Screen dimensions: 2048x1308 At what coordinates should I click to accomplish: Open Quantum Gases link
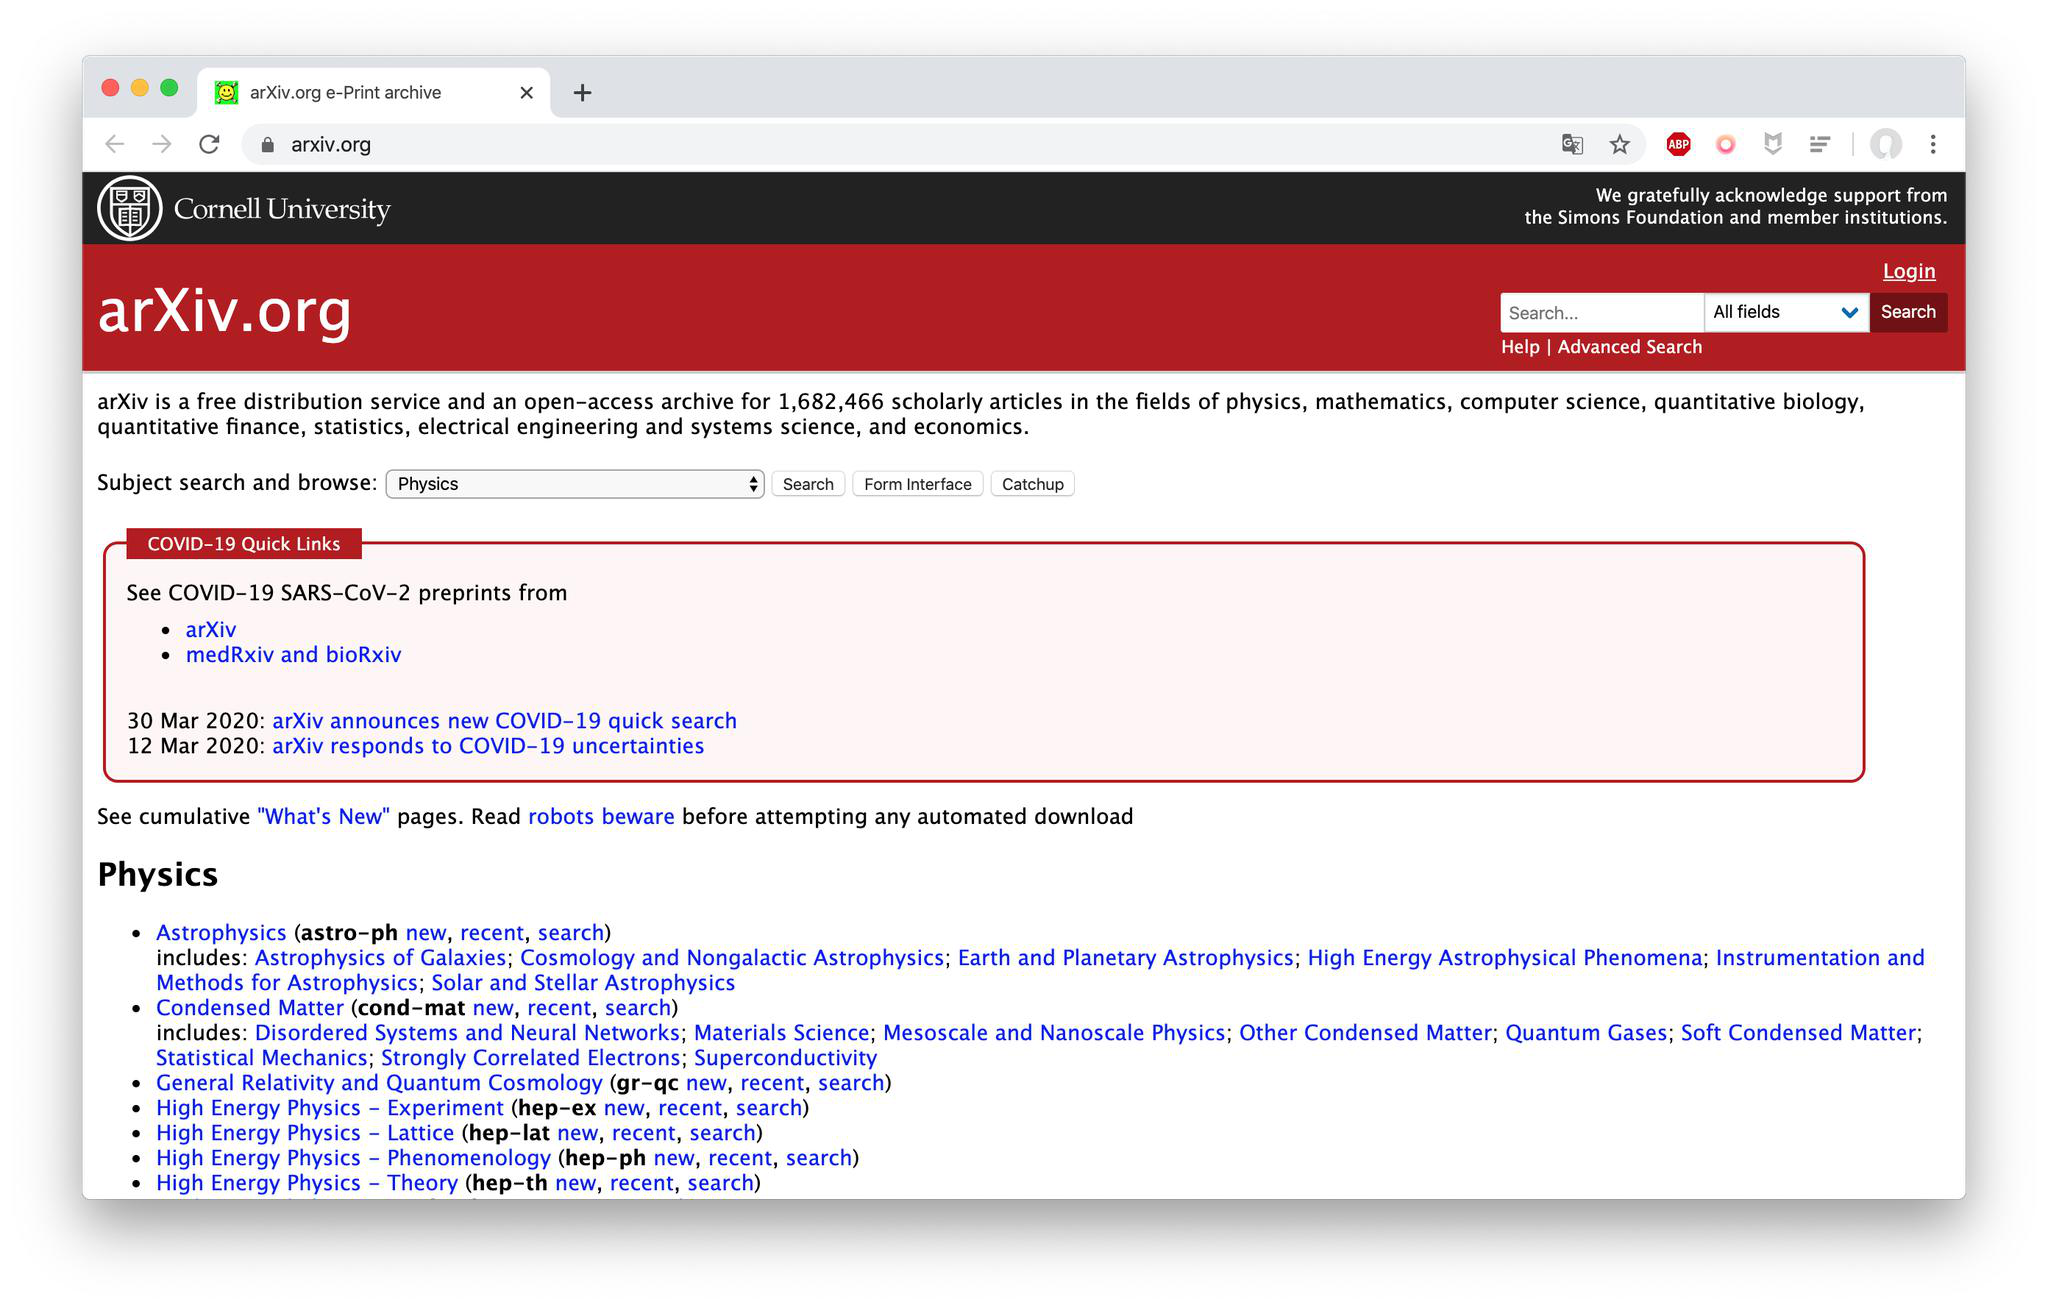coord(1586,1033)
